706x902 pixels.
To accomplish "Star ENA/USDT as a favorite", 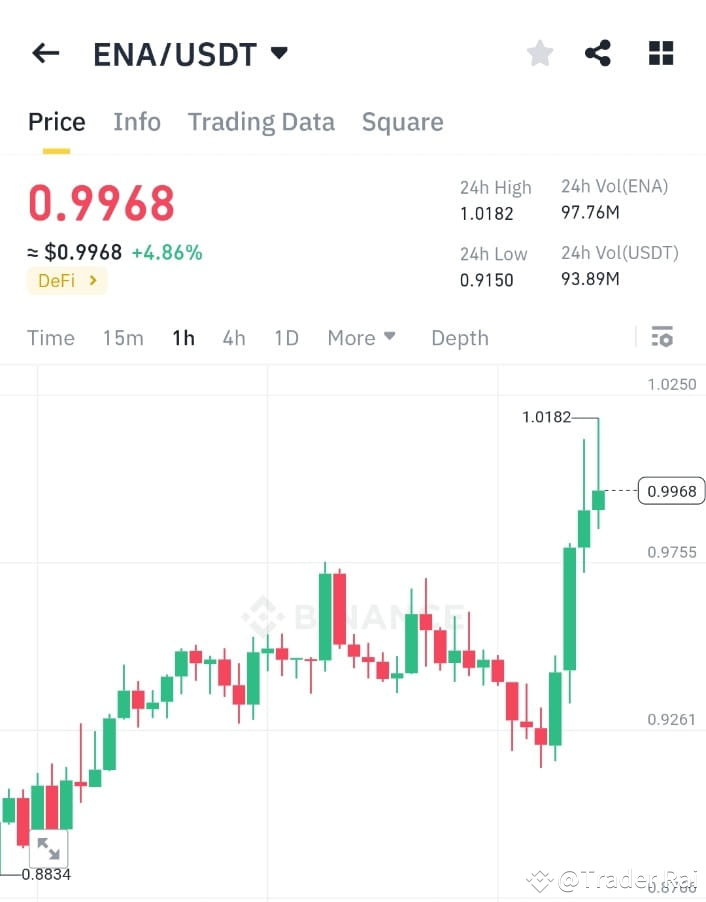I will (539, 53).
